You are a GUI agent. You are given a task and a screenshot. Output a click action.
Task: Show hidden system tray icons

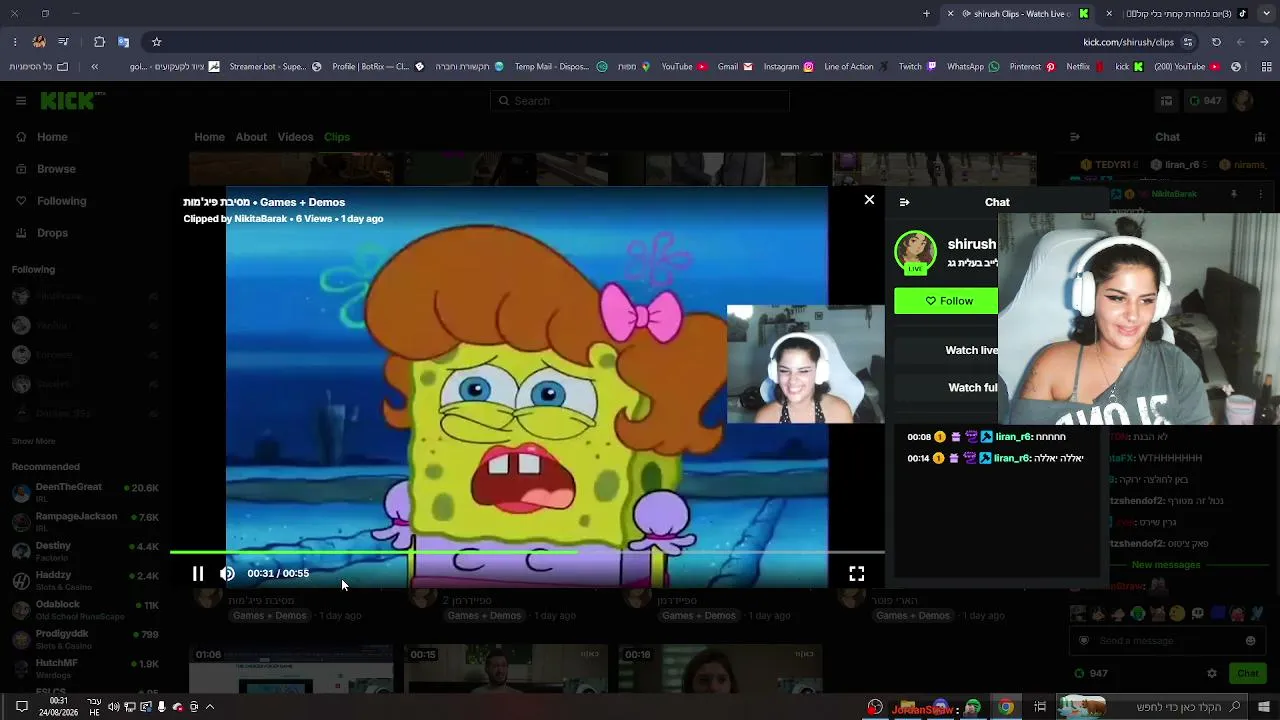(x=210, y=707)
